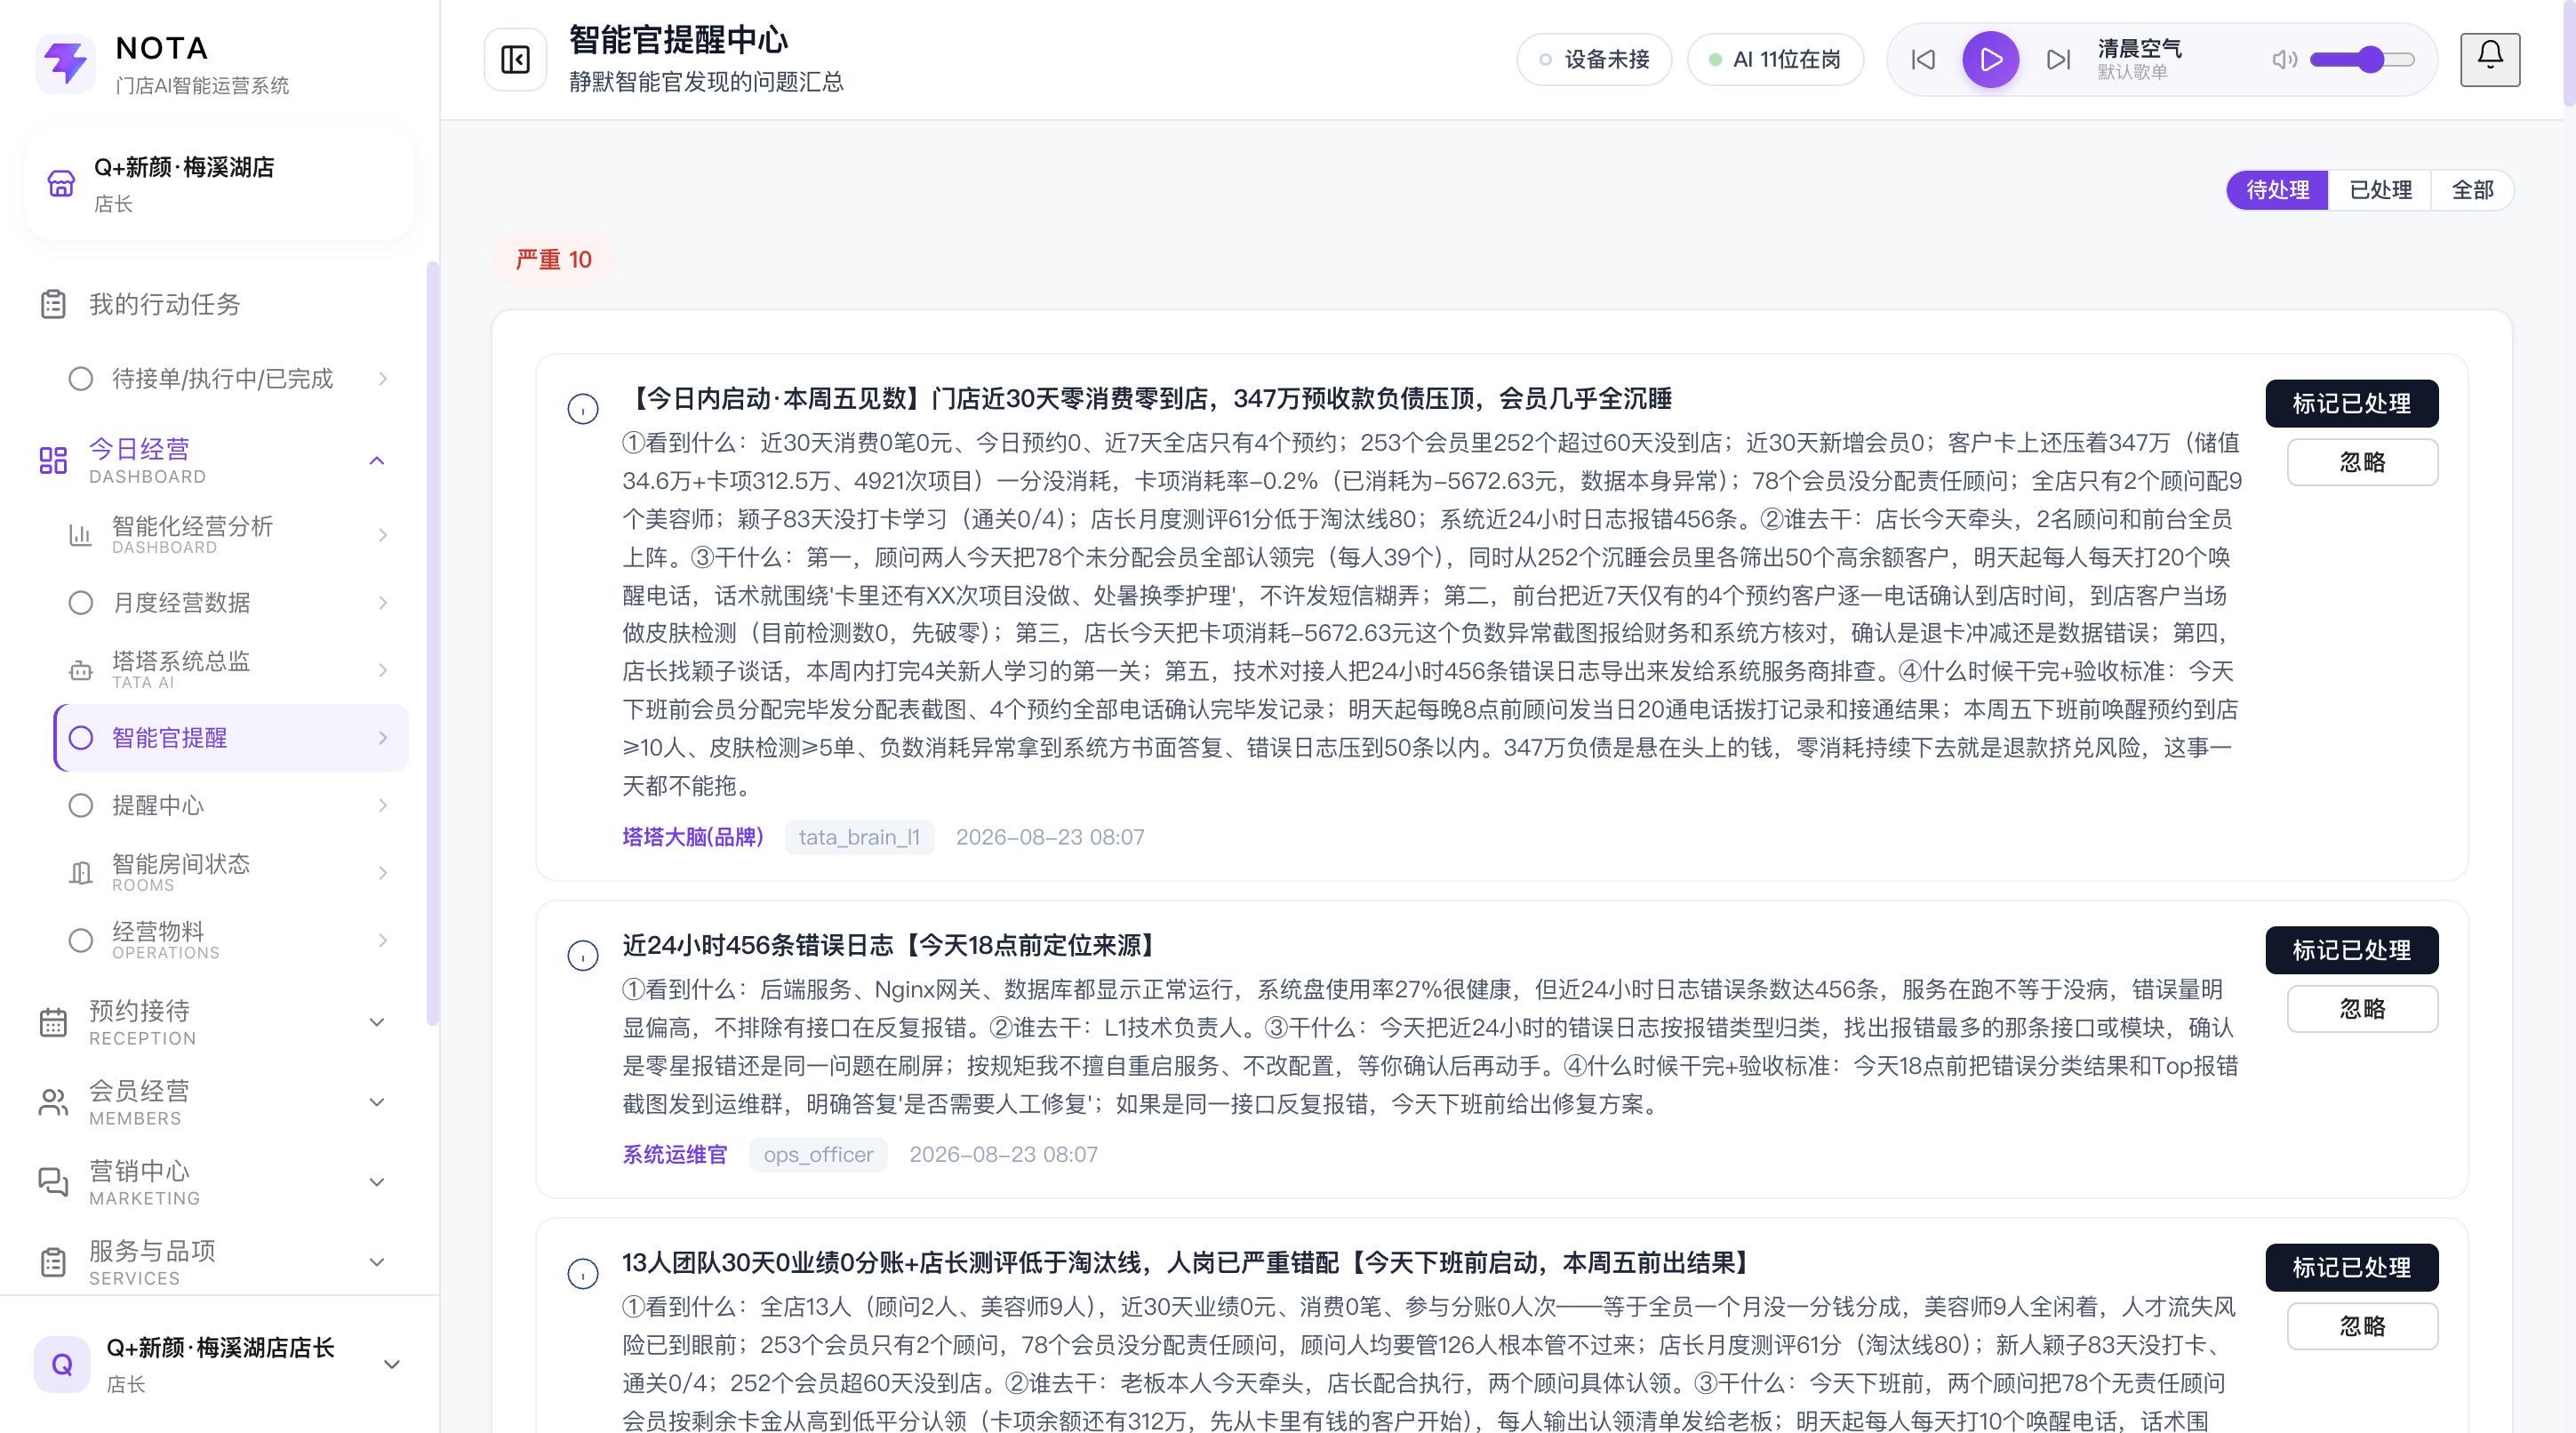Click the info icon on 456条错误日志 alert
Image resolution: width=2576 pixels, height=1433 pixels.
pyautogui.click(x=583, y=956)
